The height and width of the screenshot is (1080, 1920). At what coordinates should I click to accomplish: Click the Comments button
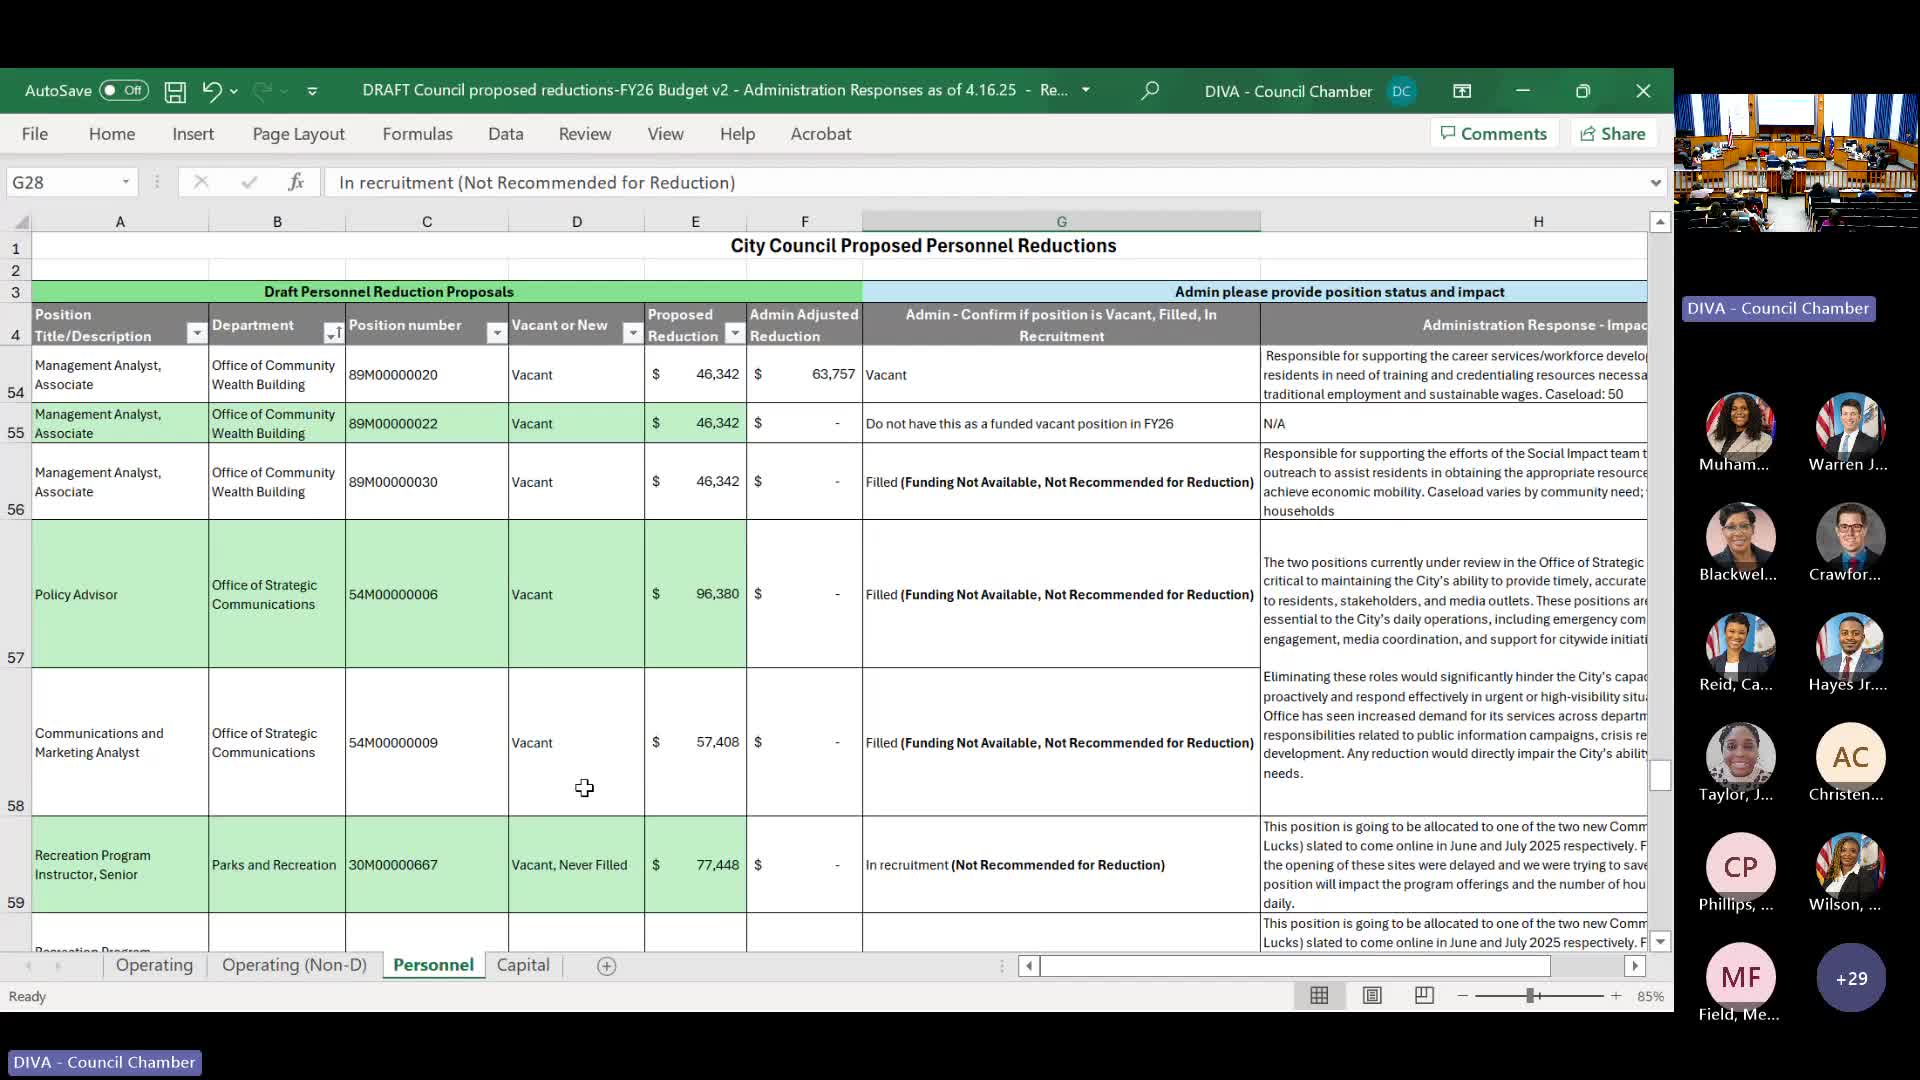point(1494,134)
